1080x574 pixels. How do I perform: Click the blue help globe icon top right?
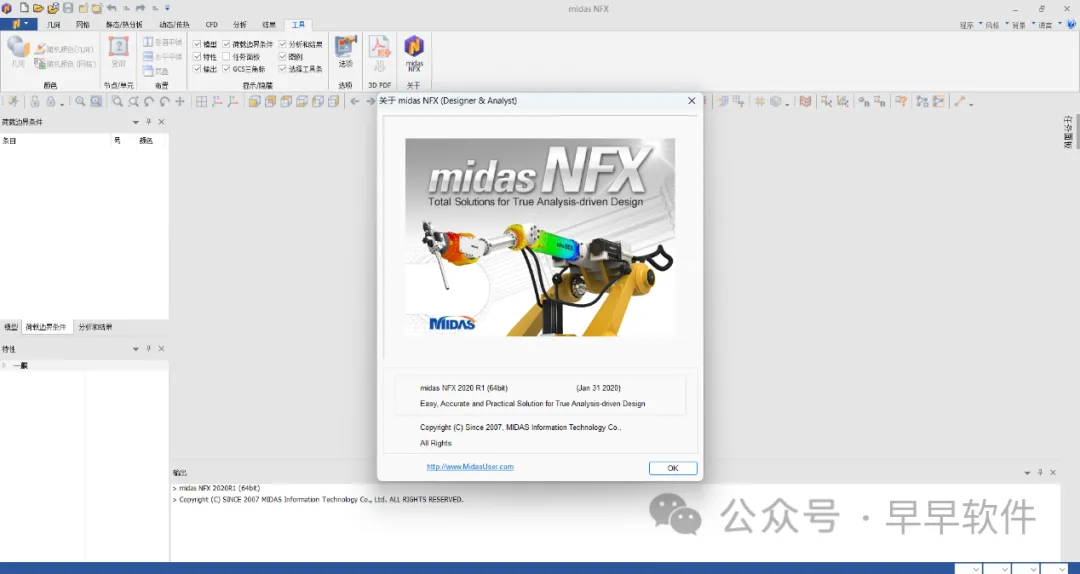tap(1072, 24)
